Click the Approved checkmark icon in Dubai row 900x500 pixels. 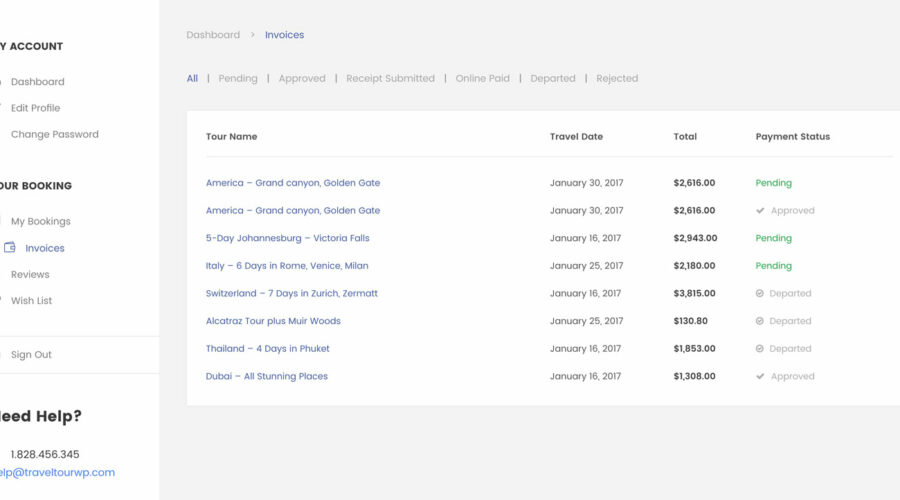[x=760, y=377]
